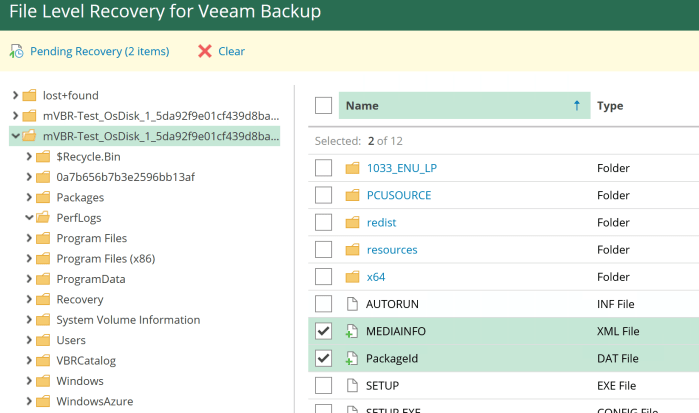
Task: Open the 1033_ENU_LP folder link
Action: (402, 168)
